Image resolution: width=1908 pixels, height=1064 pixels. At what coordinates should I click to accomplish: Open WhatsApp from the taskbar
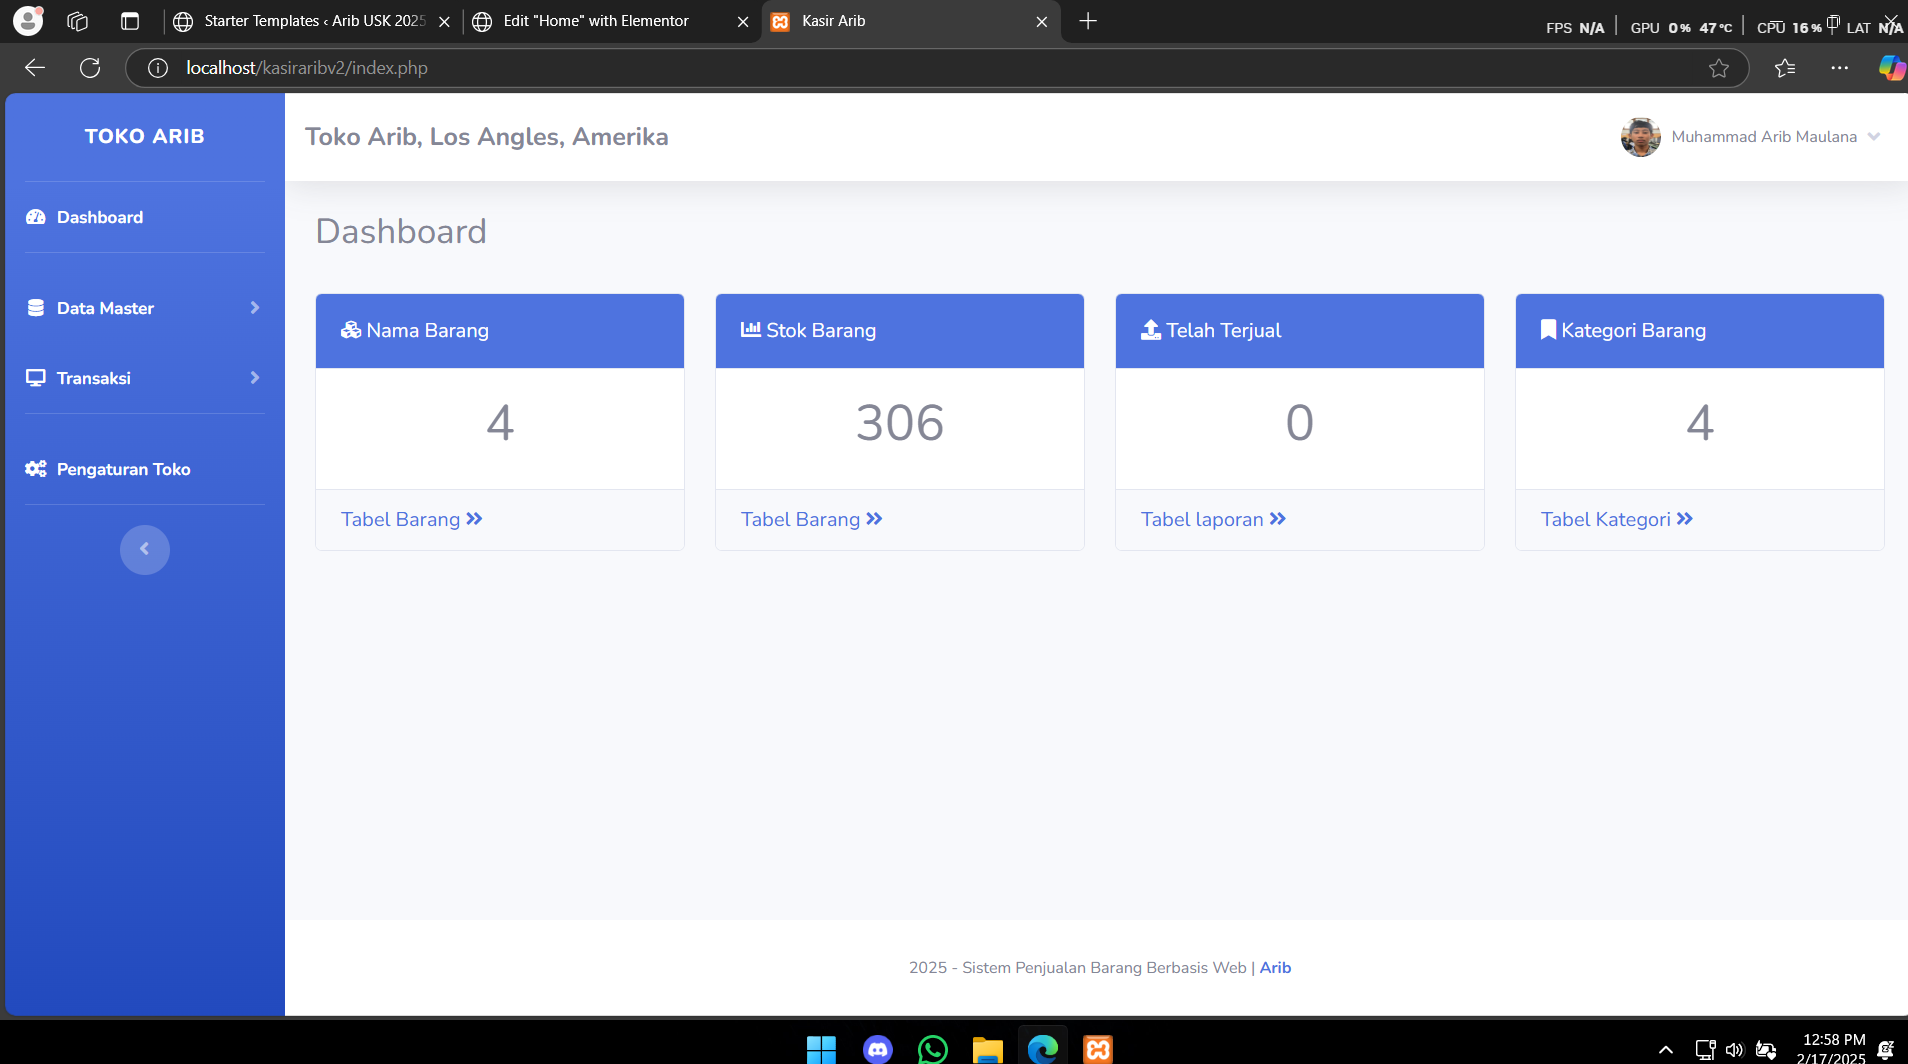(x=932, y=1049)
